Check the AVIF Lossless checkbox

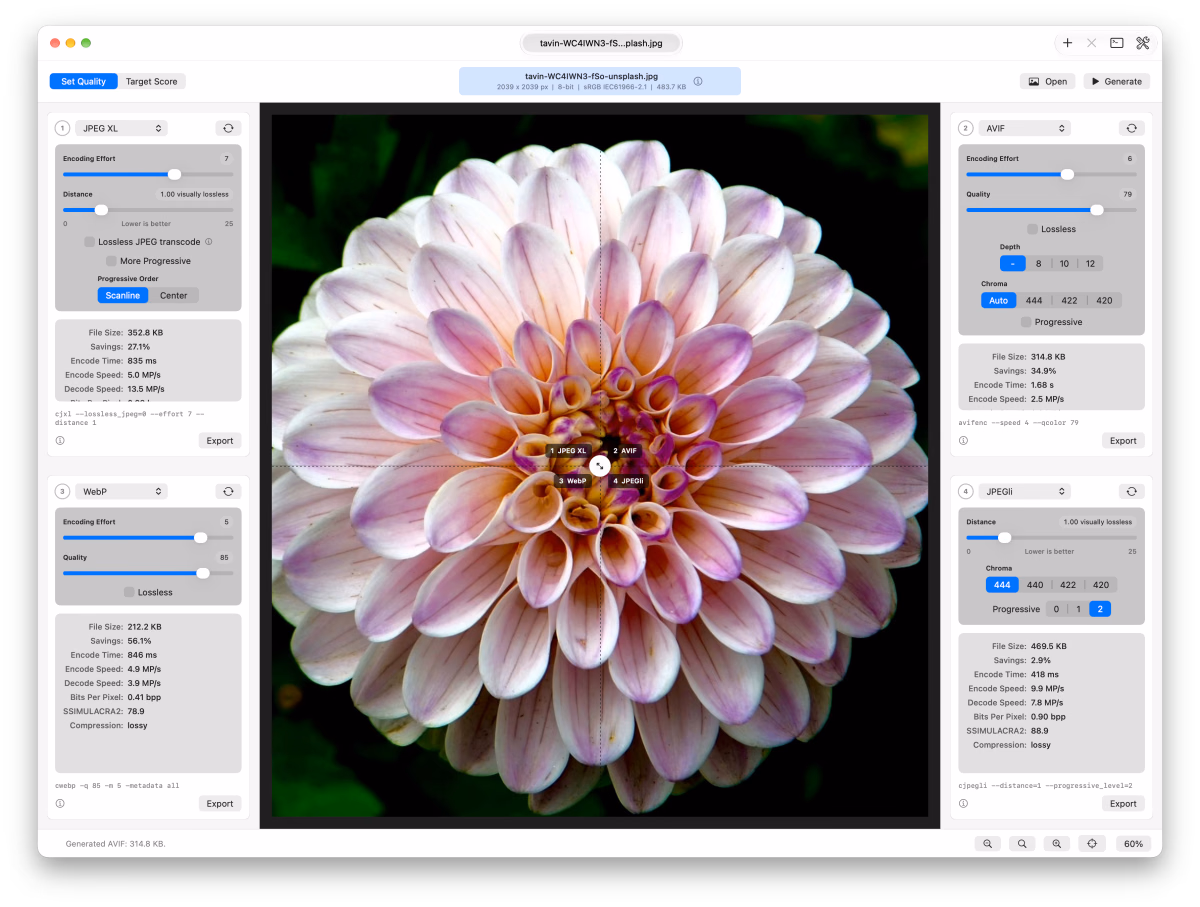pyautogui.click(x=1033, y=229)
